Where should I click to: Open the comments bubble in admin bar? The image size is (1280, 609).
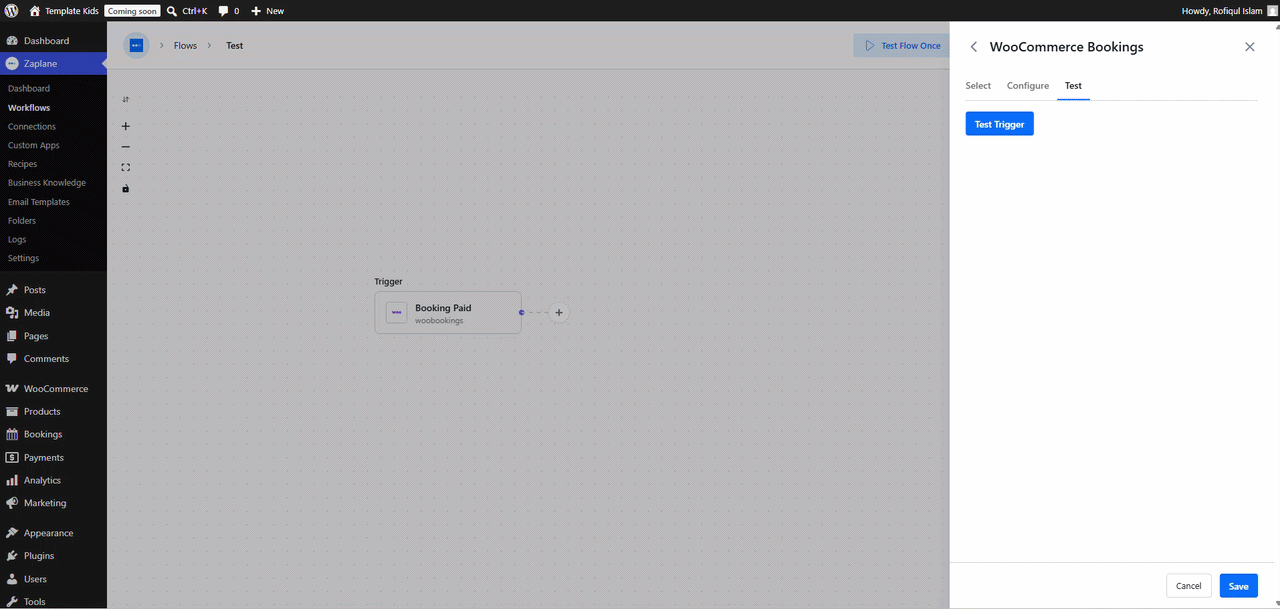228,10
